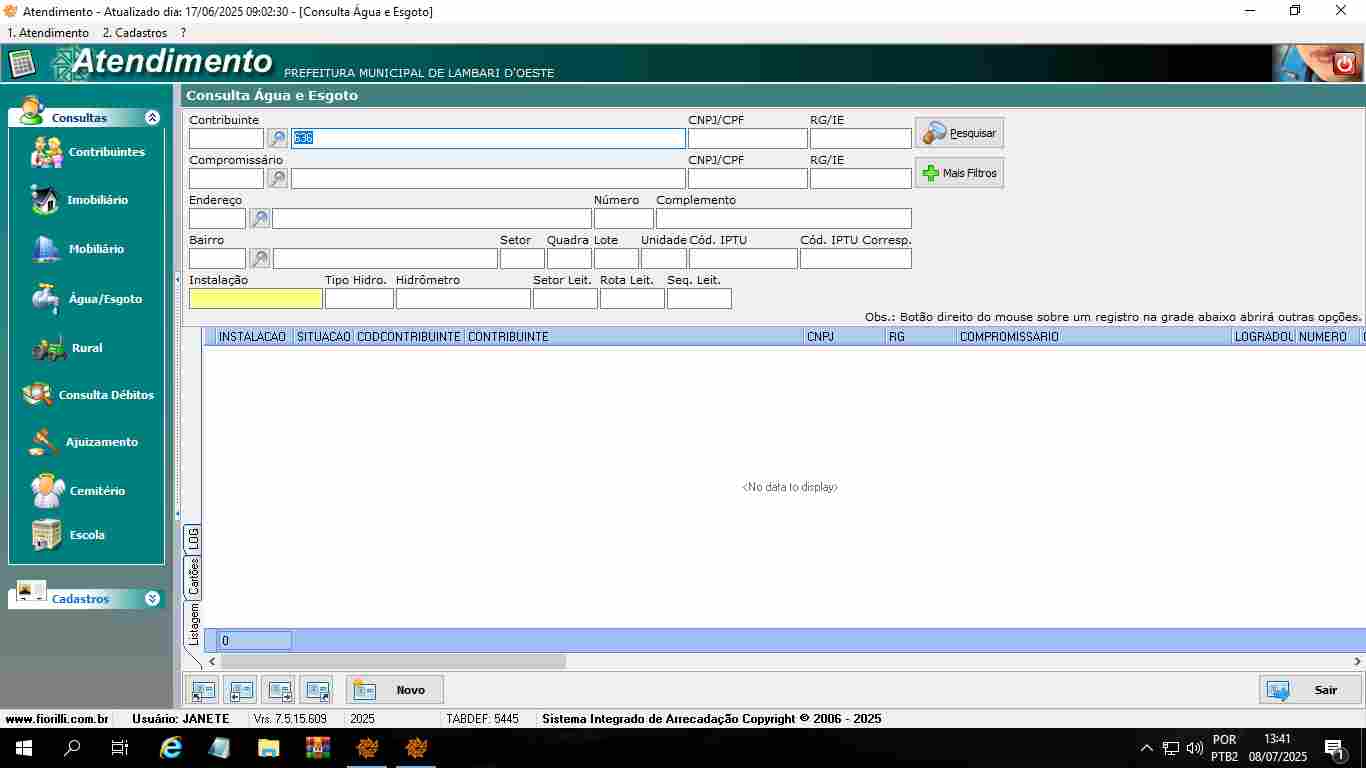The height and width of the screenshot is (768, 1366).
Task: Click the Escola sidebar icon
Action: click(x=47, y=535)
